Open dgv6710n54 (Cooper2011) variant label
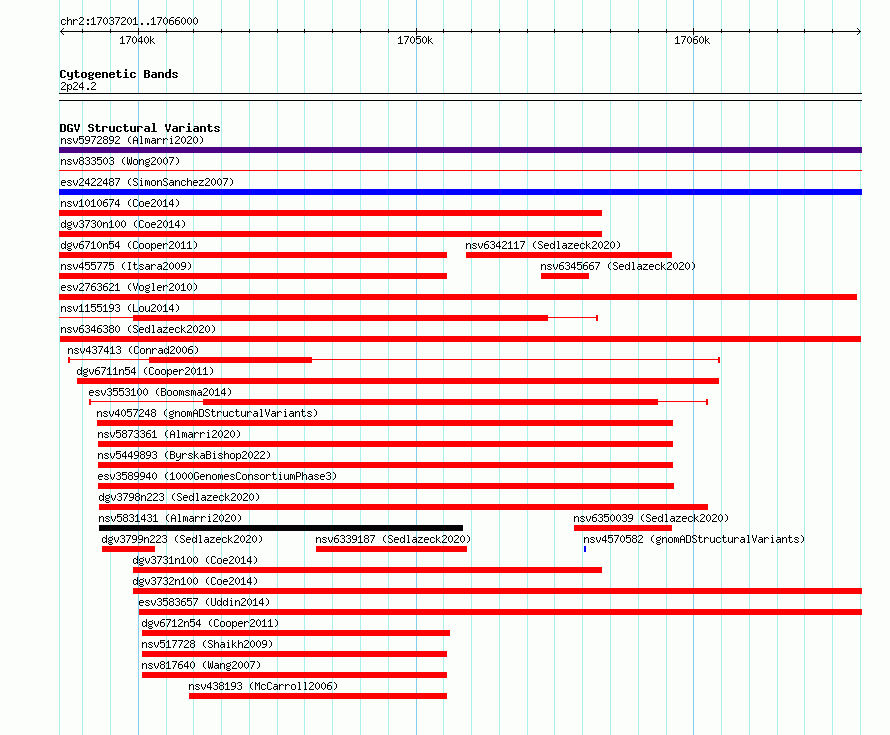Image resolution: width=890 pixels, height=735 pixels. click(x=129, y=245)
